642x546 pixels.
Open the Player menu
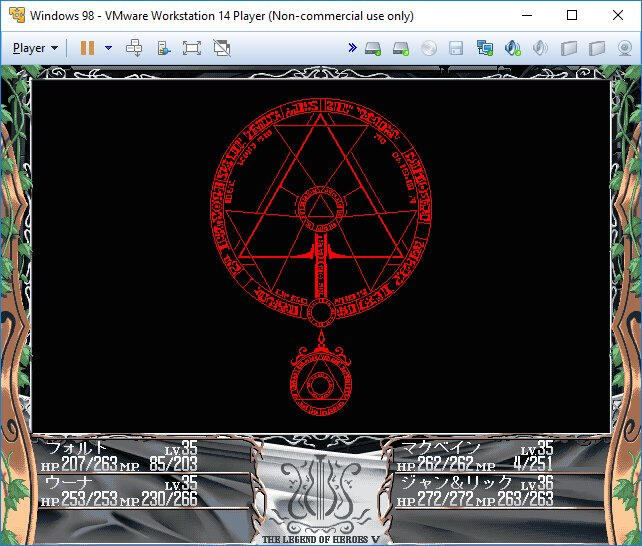click(35, 48)
